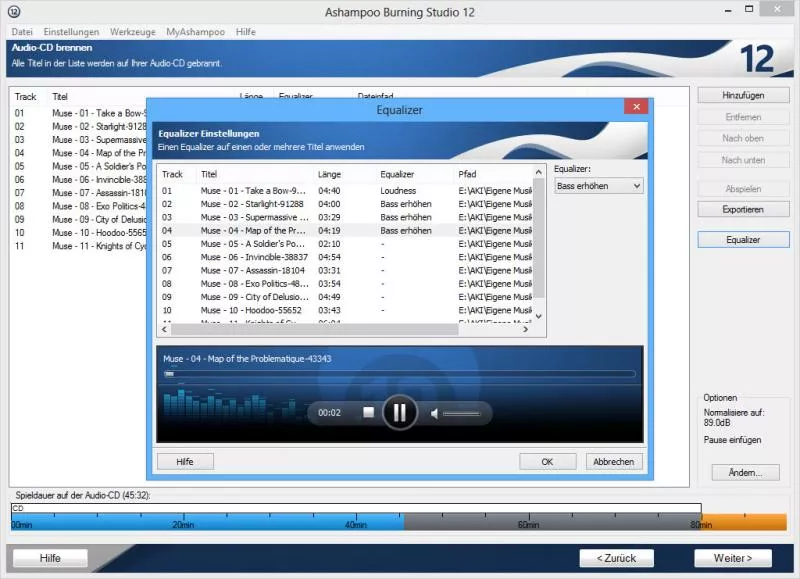Screen dimensions: 800x579
Task: Click the Länge column header in Equalizer dialog
Action: [329, 174]
